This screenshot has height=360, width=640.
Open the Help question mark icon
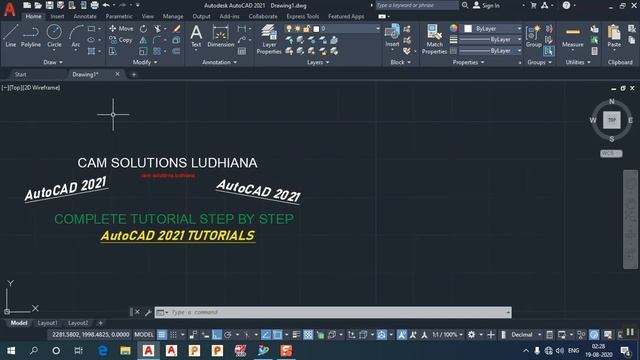pos(566,5)
